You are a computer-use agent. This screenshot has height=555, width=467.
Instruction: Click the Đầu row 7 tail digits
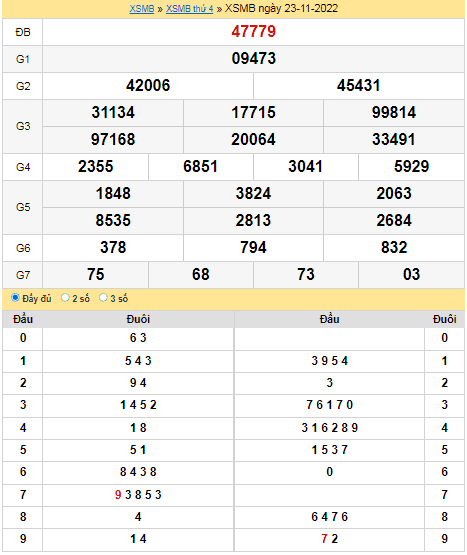click(x=138, y=494)
